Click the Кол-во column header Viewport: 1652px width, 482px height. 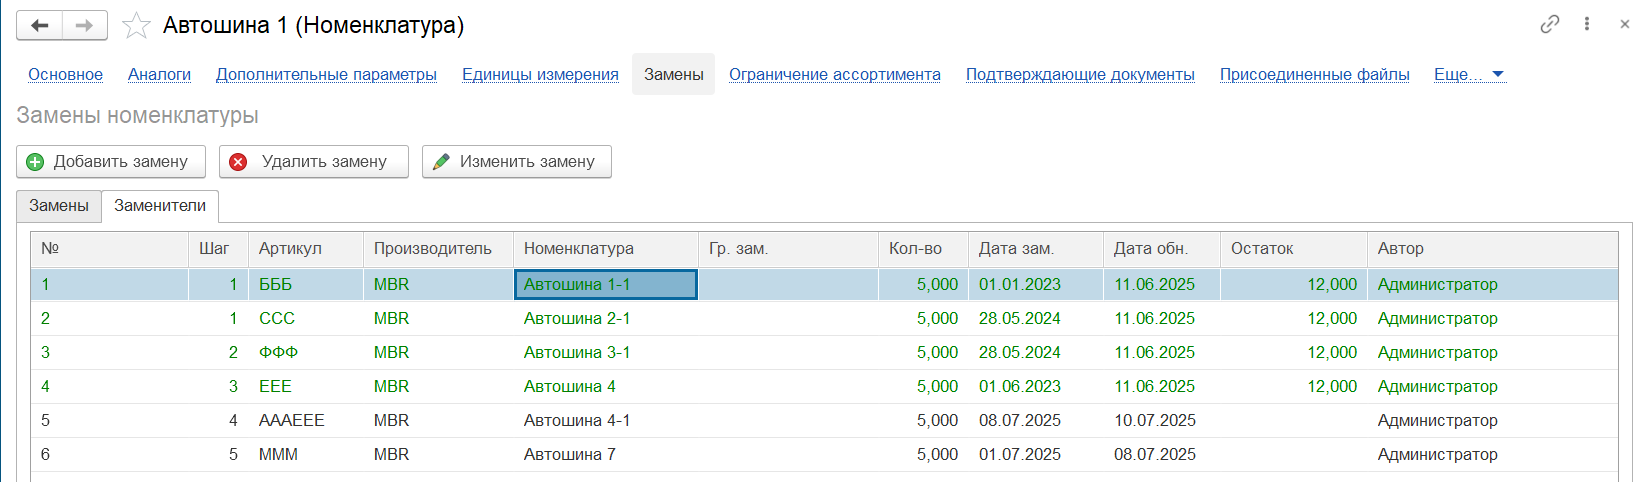(x=923, y=248)
